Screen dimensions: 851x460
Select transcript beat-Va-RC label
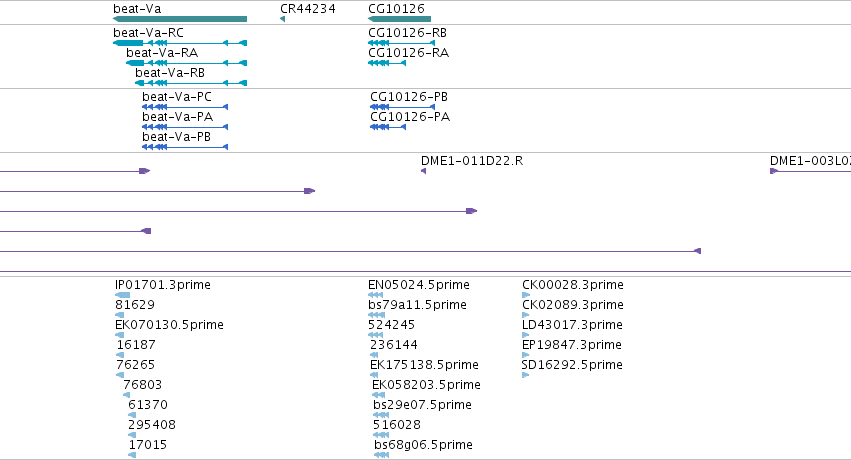pos(149,33)
